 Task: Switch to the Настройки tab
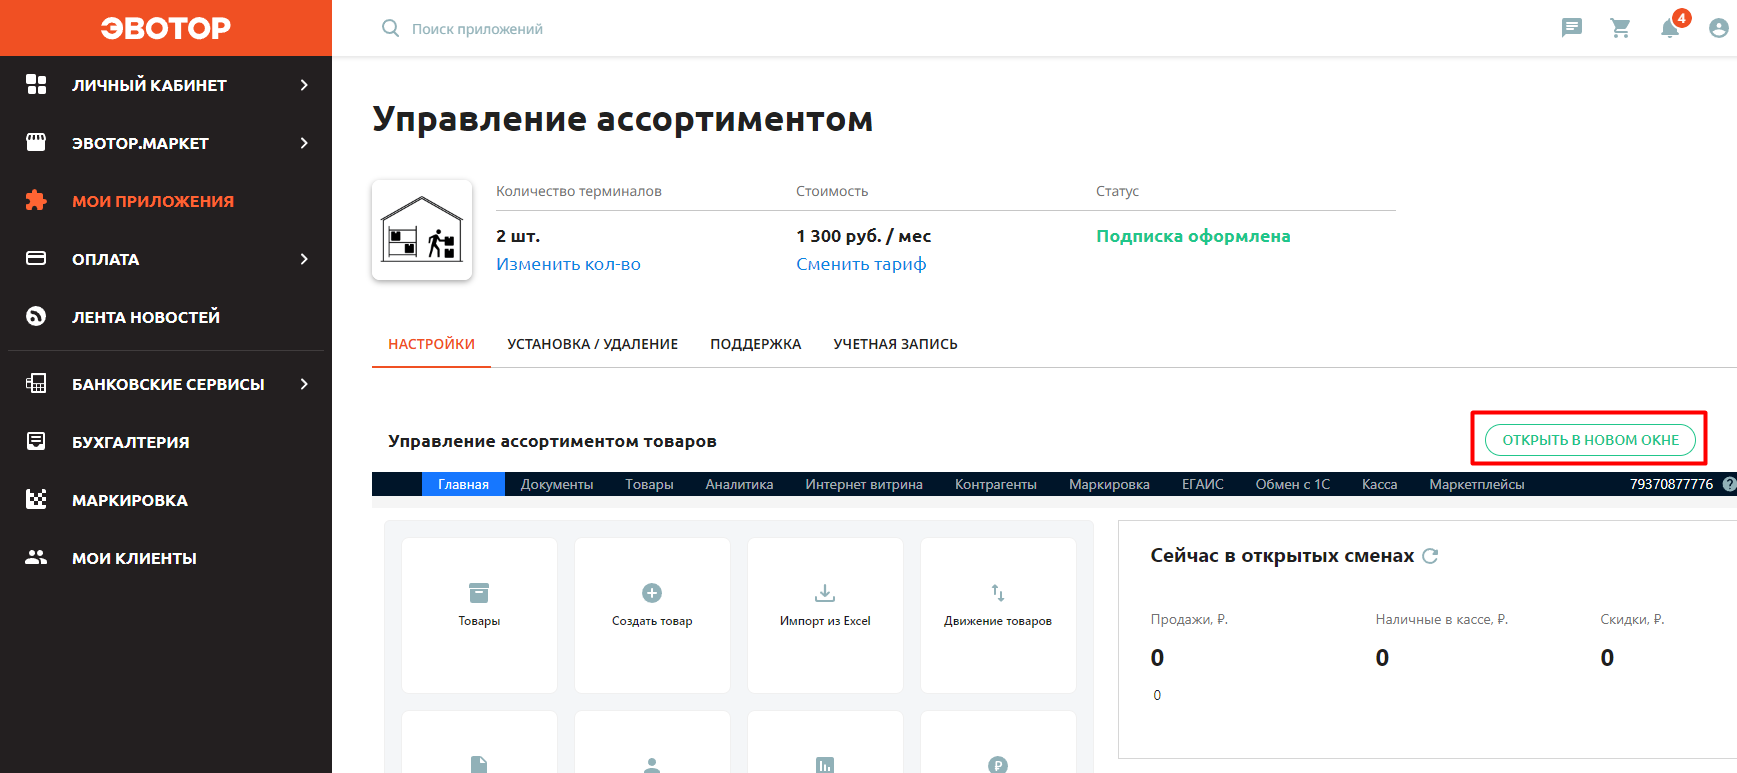431,344
